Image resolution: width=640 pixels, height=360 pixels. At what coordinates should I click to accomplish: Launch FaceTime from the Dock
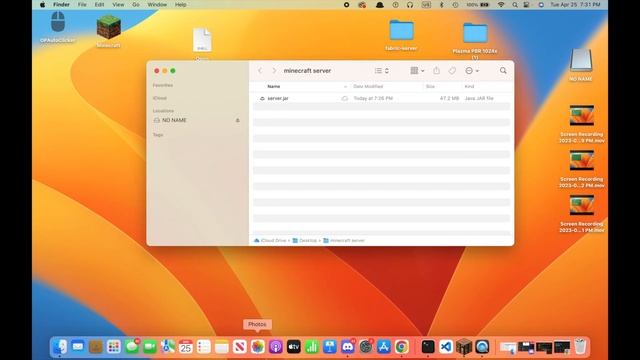[150, 347]
